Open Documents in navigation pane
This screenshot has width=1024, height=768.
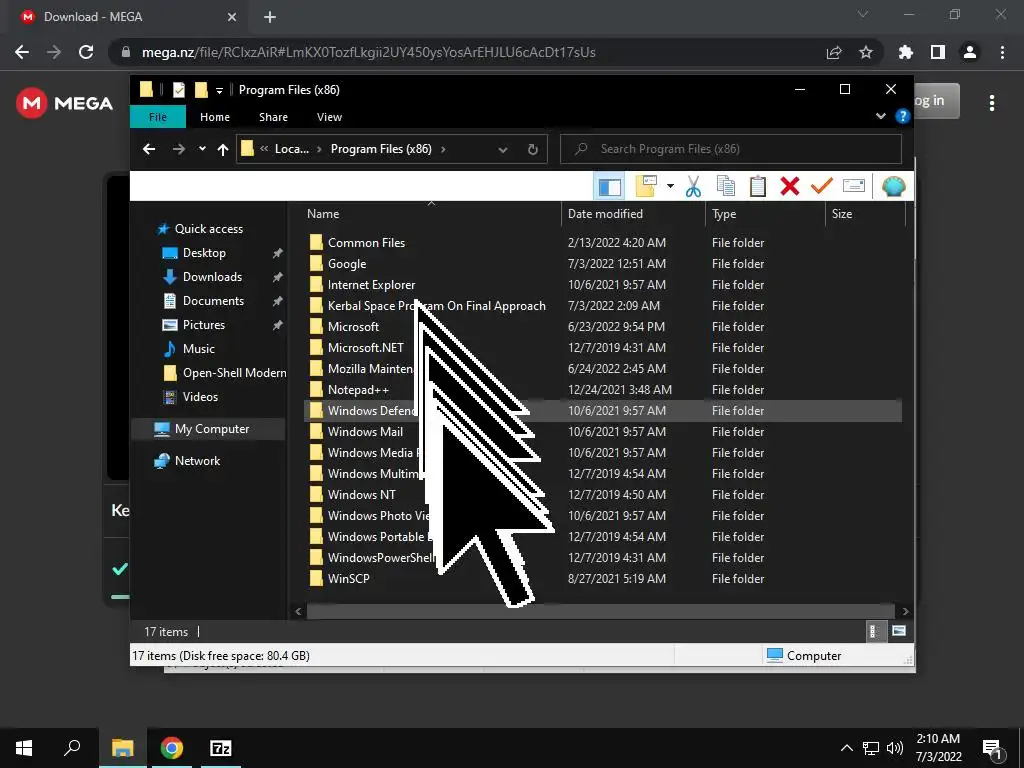coord(213,301)
